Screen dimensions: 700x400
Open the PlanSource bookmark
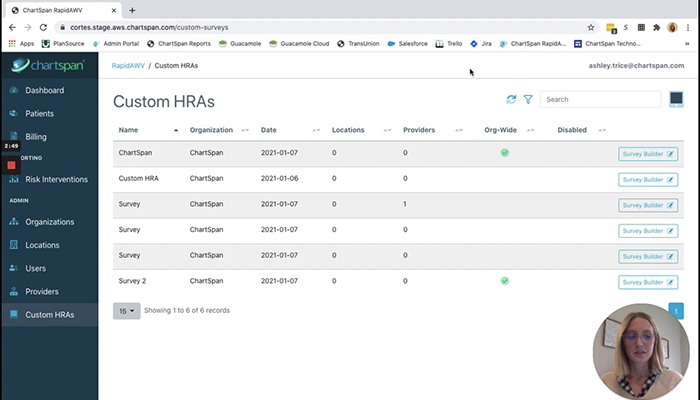(x=63, y=44)
